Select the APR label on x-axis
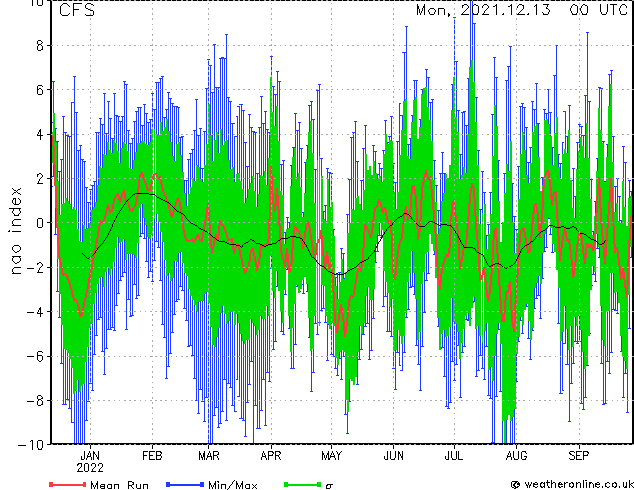 (271, 456)
